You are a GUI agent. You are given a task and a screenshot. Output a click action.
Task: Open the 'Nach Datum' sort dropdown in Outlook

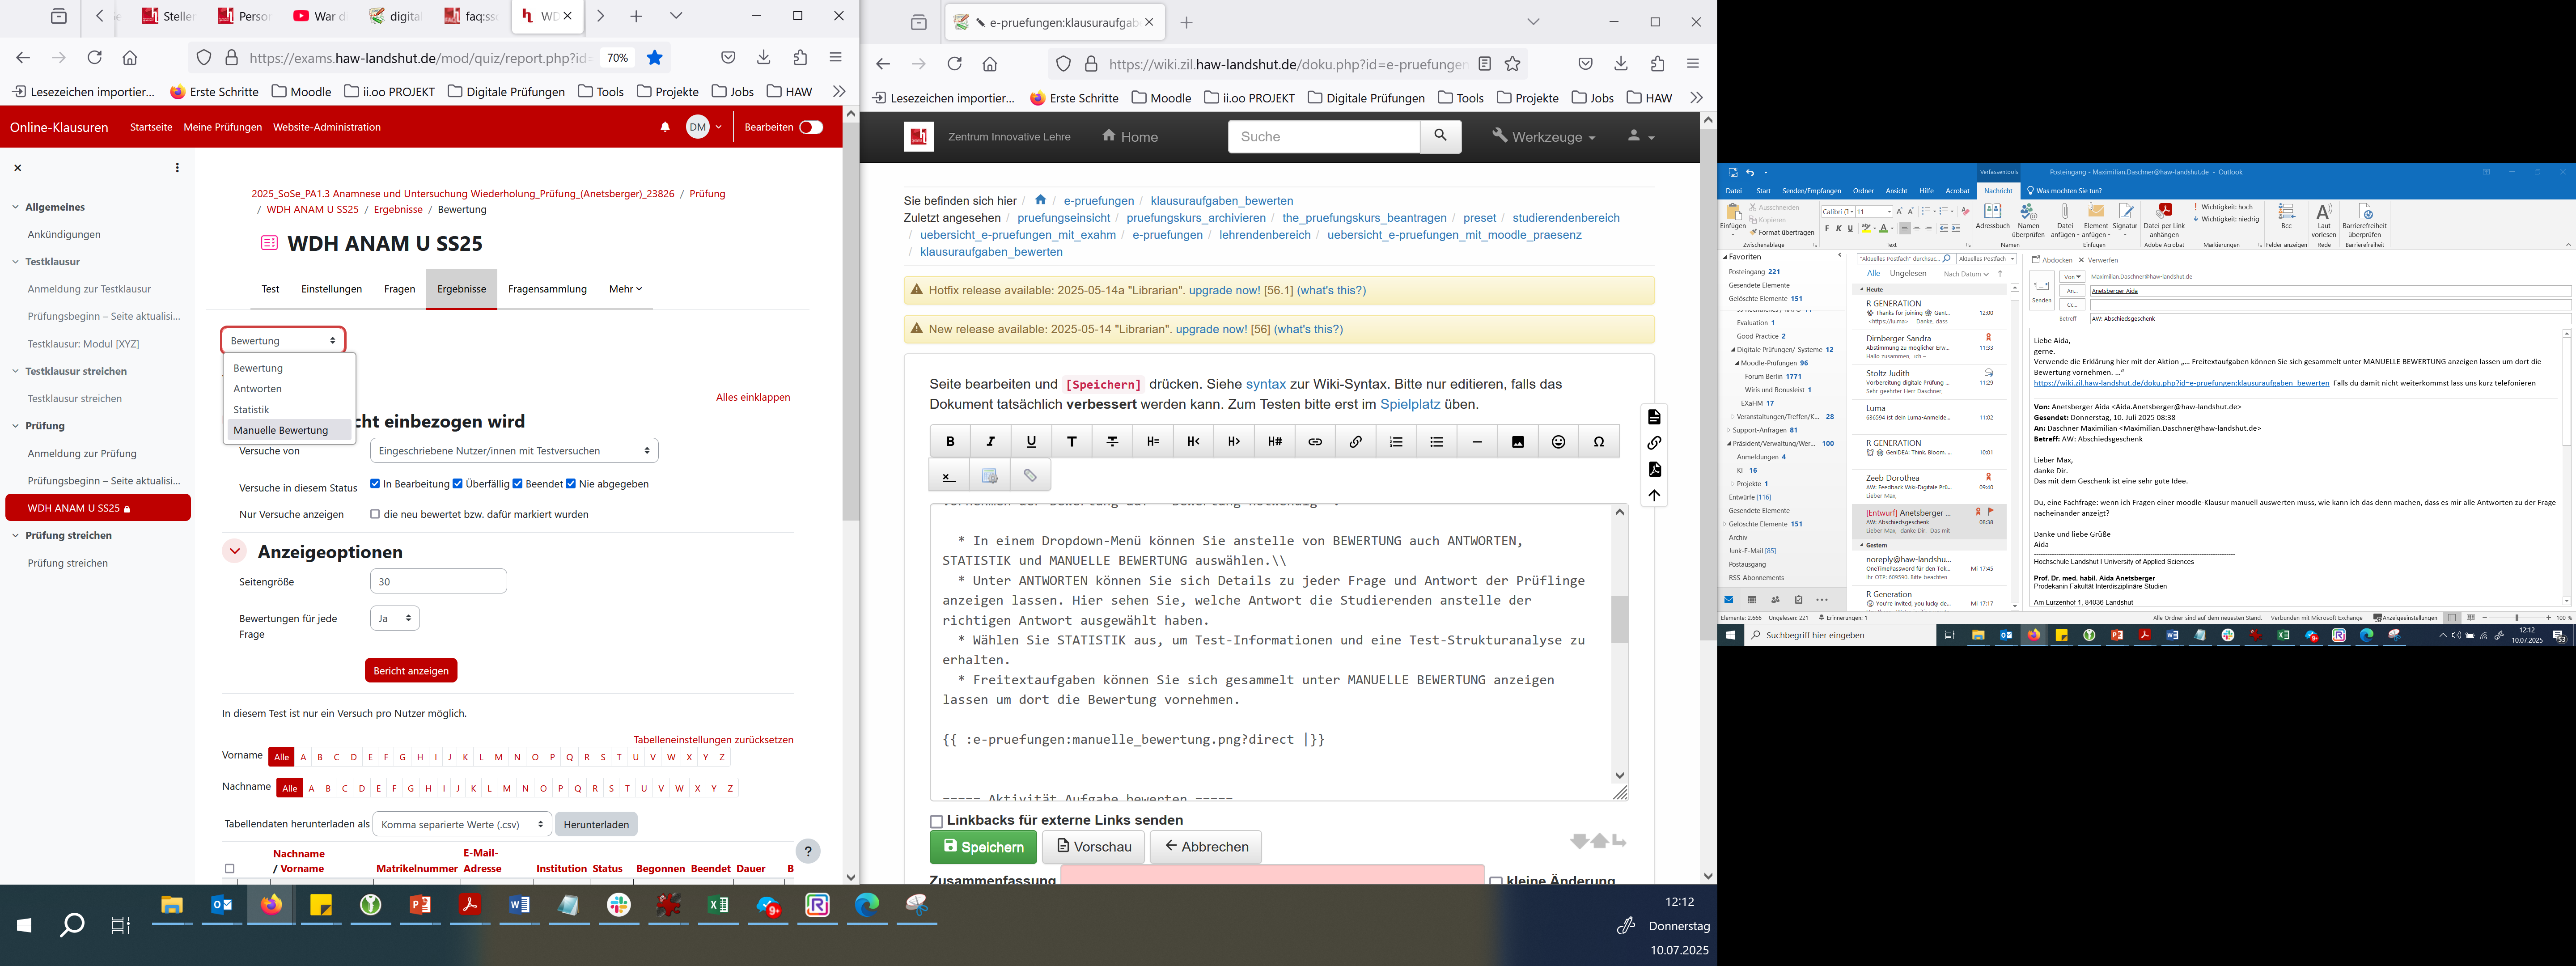(1965, 274)
